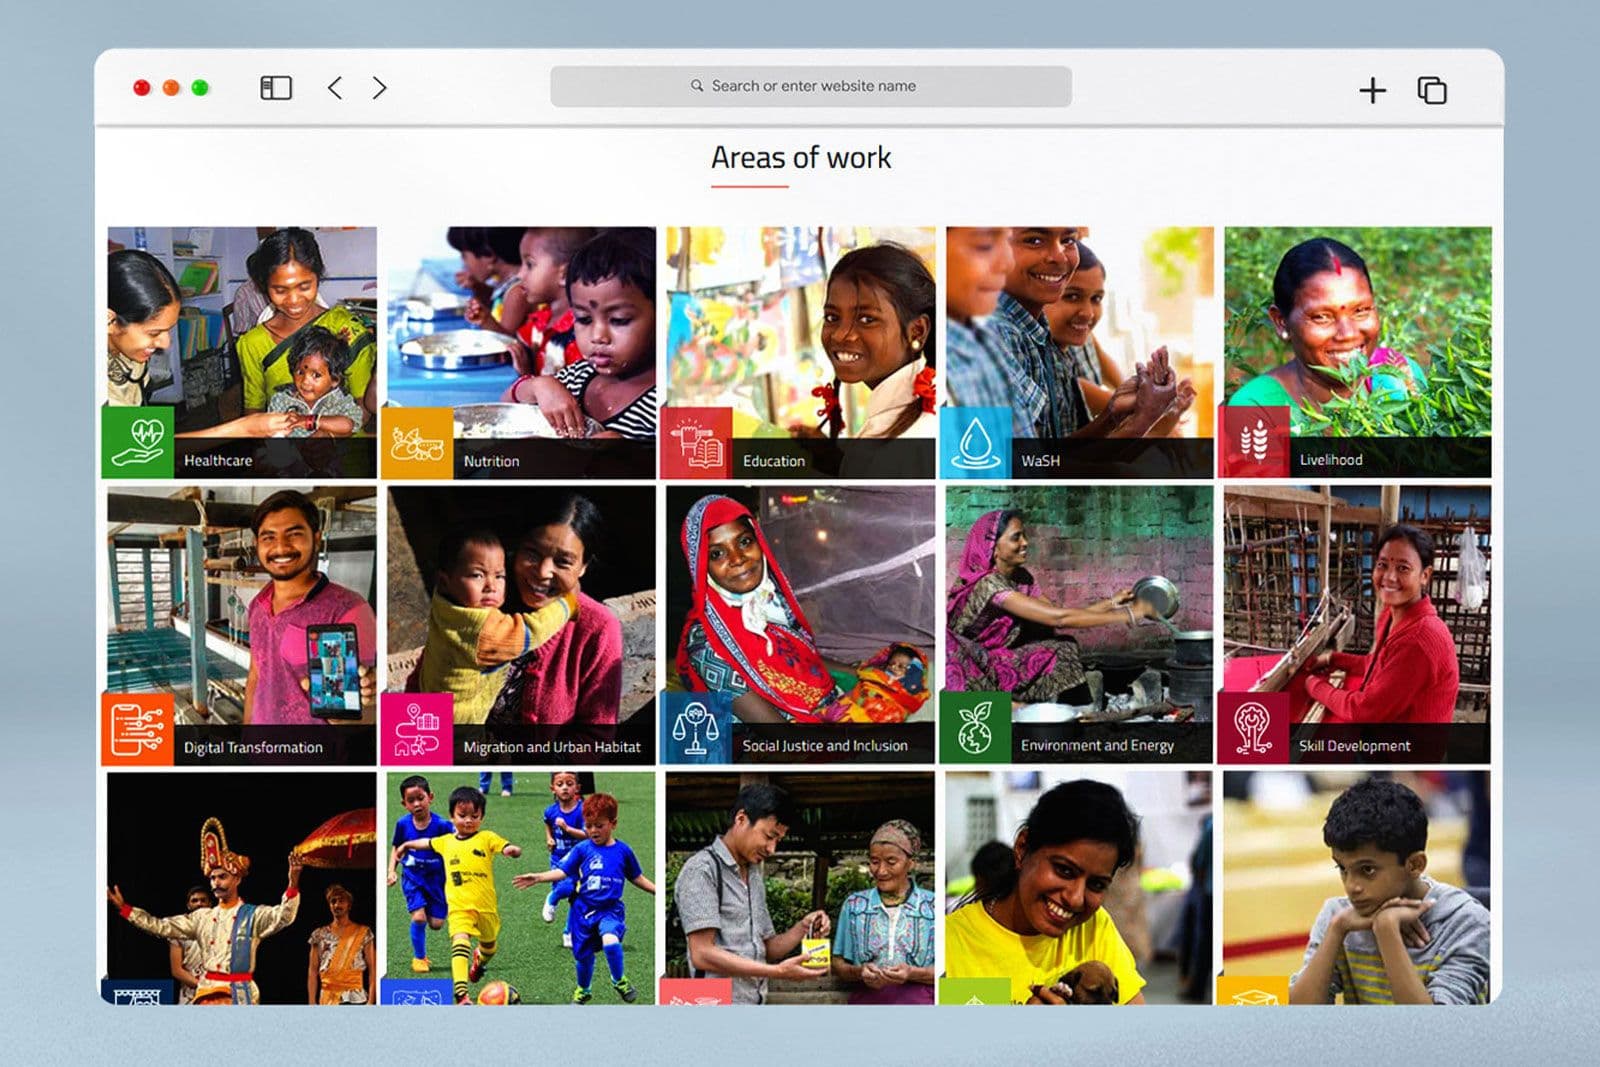Click the crimson Livelihood wheat icon
Viewport: 1600px width, 1067px height.
(1254, 442)
